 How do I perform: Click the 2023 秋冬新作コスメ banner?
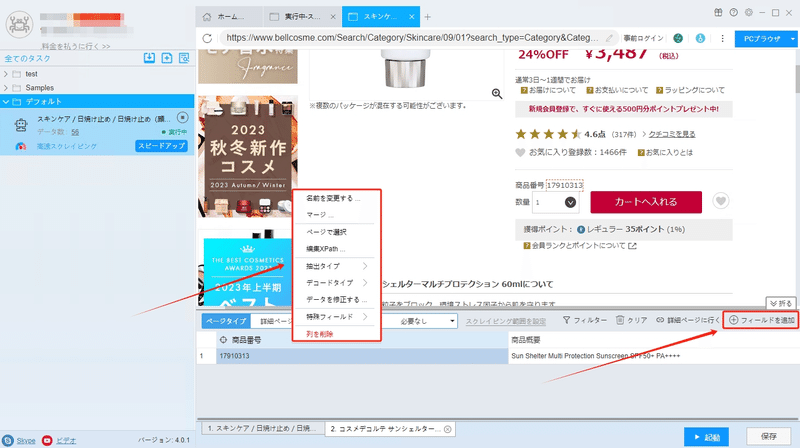pos(248,157)
